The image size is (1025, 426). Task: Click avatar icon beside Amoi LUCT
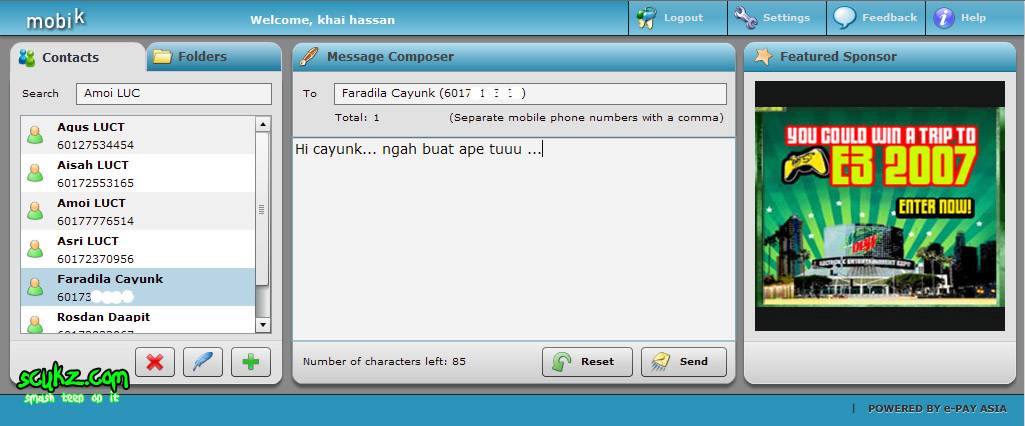(36, 211)
